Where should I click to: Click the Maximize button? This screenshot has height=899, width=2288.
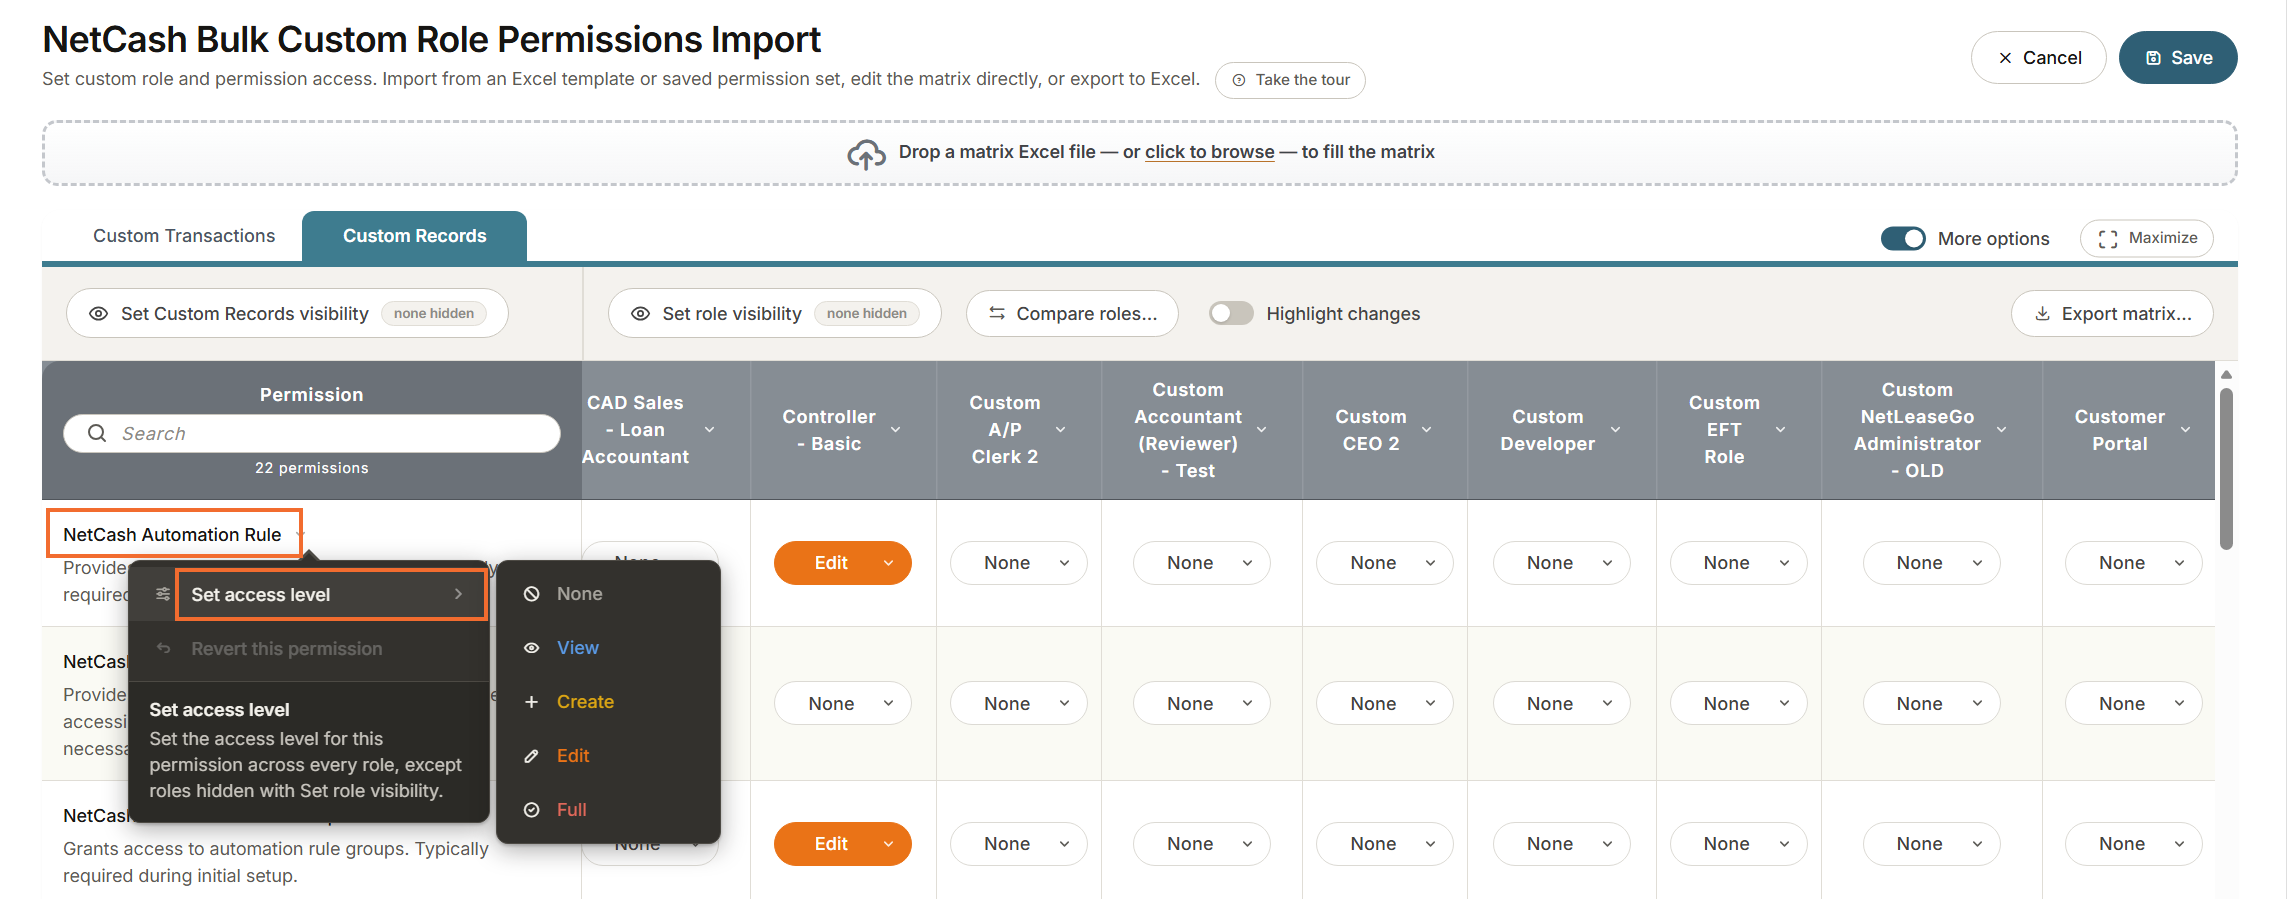pos(2147,239)
